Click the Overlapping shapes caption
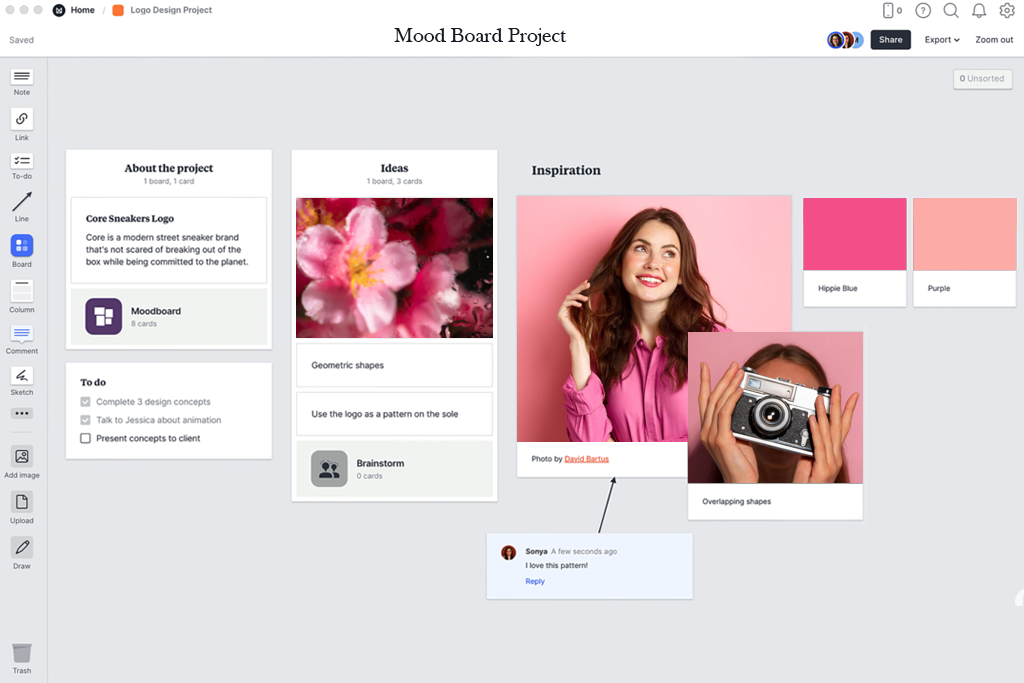 (x=736, y=501)
